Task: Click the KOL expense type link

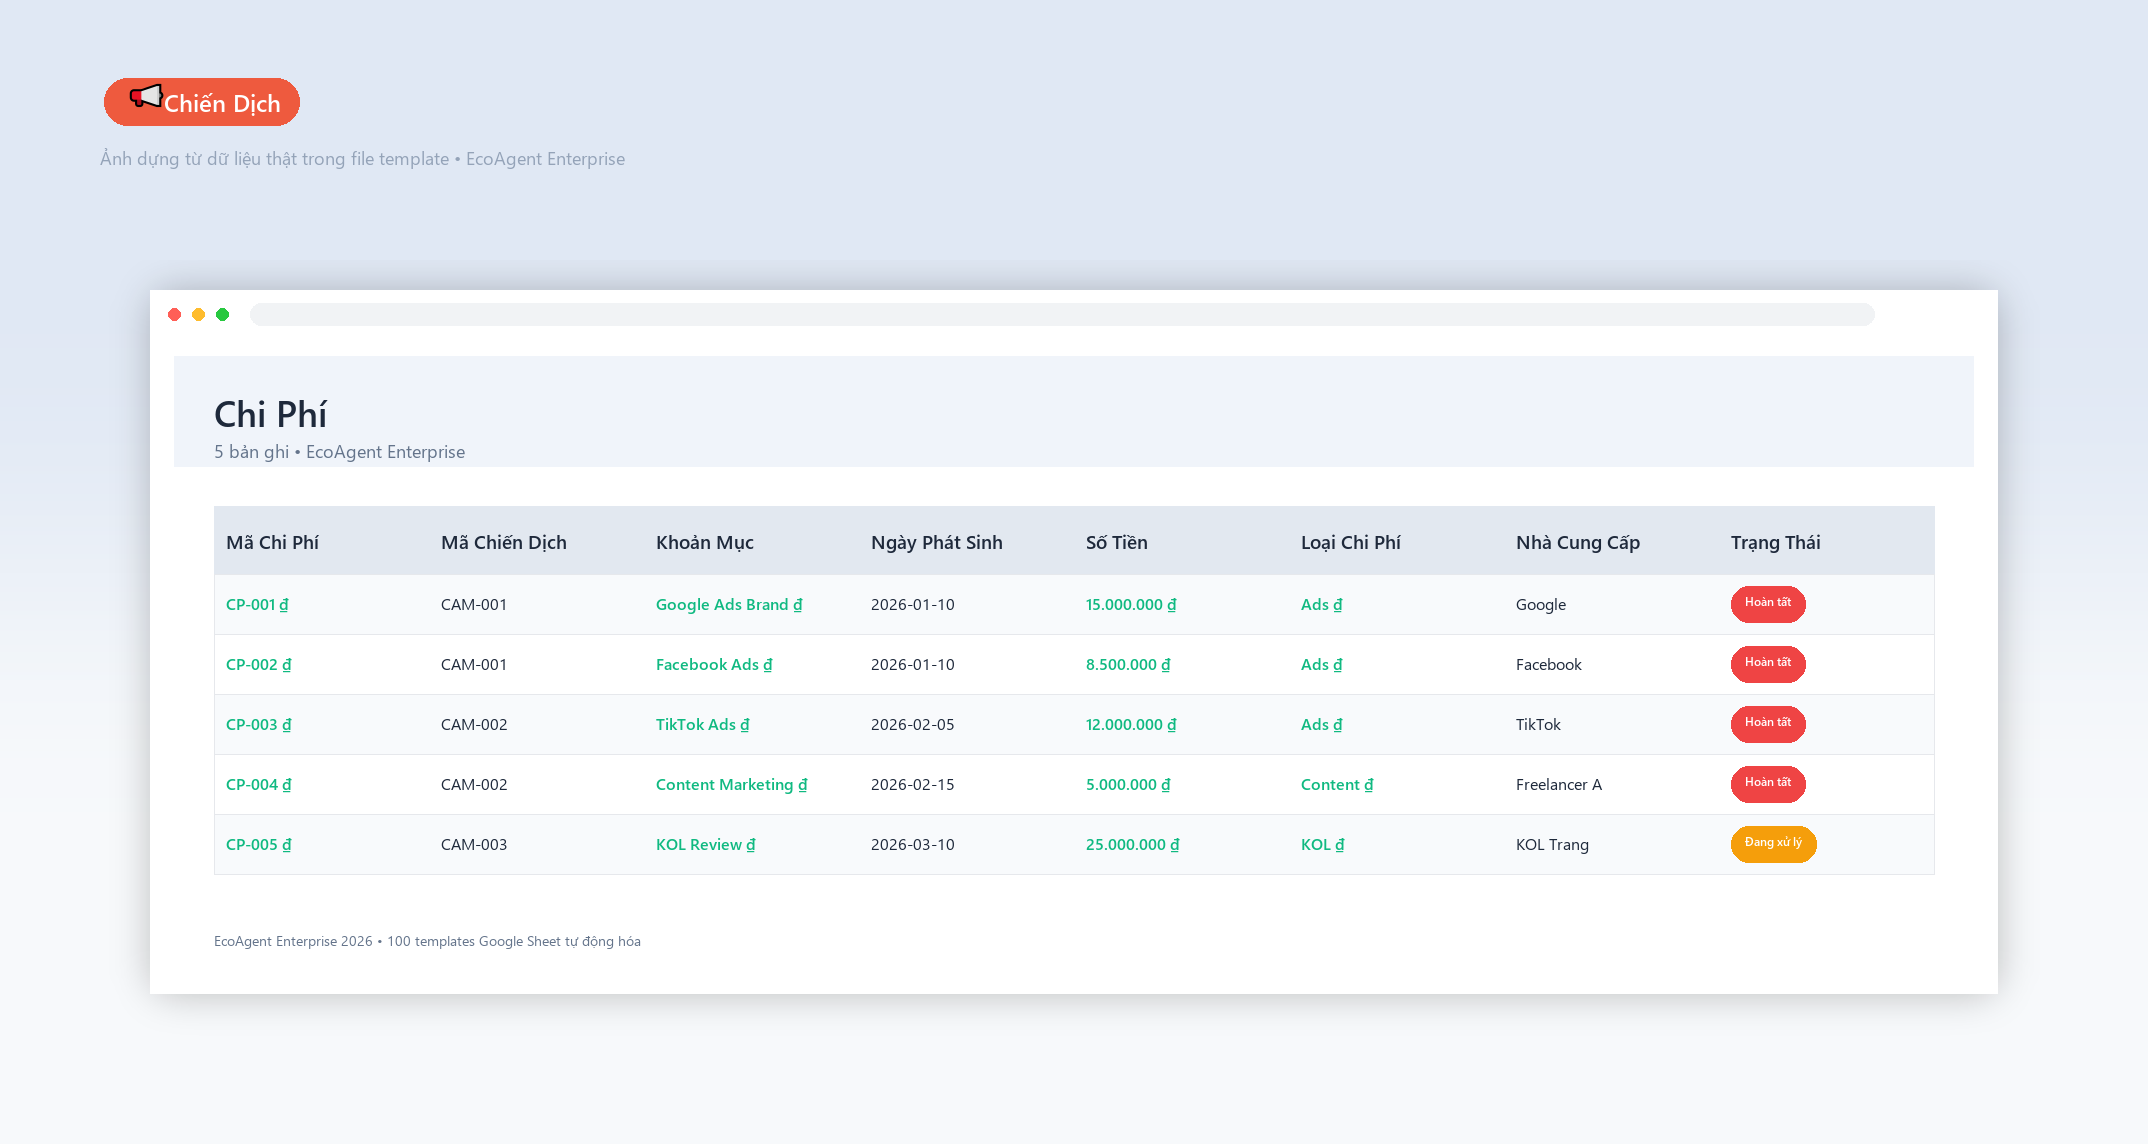Action: (x=1322, y=845)
